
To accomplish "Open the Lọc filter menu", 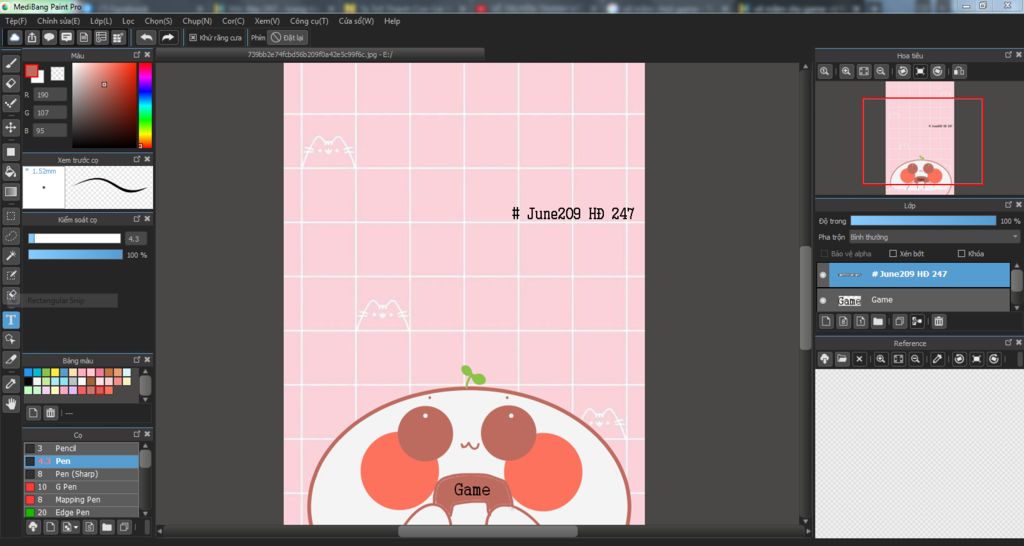I will click(x=129, y=21).
